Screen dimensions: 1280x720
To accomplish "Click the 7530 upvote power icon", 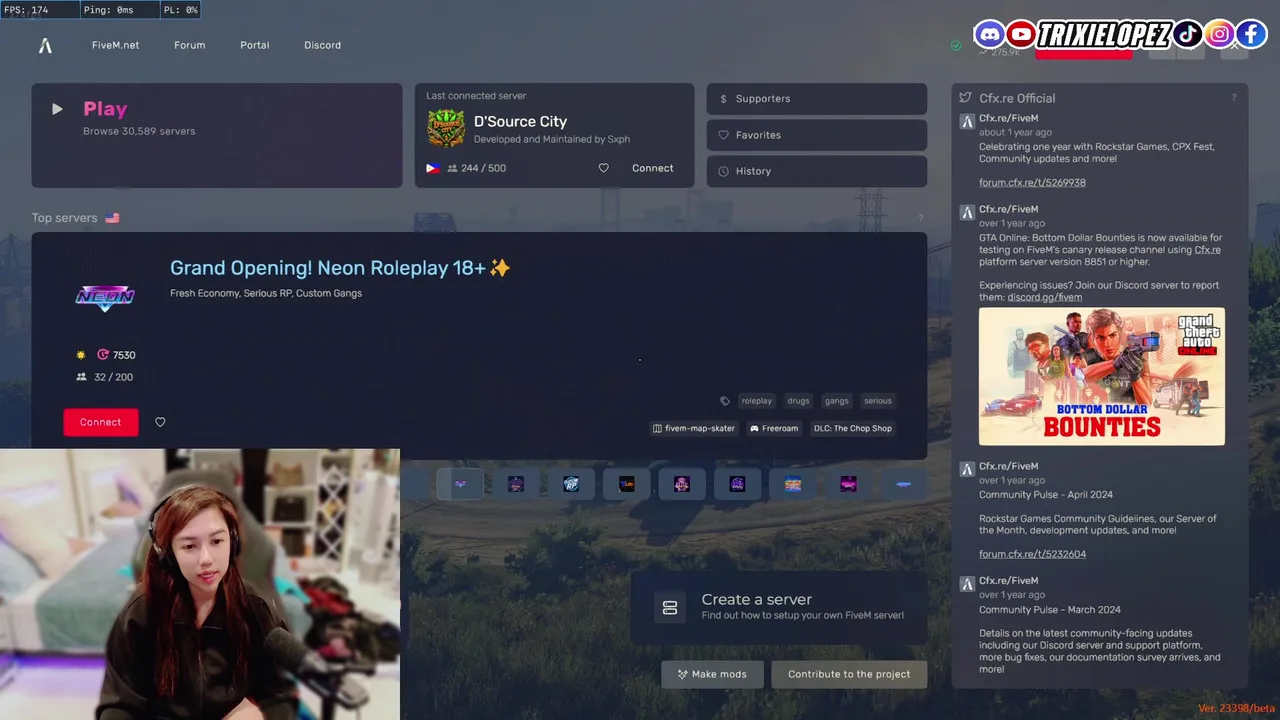I will coord(103,355).
